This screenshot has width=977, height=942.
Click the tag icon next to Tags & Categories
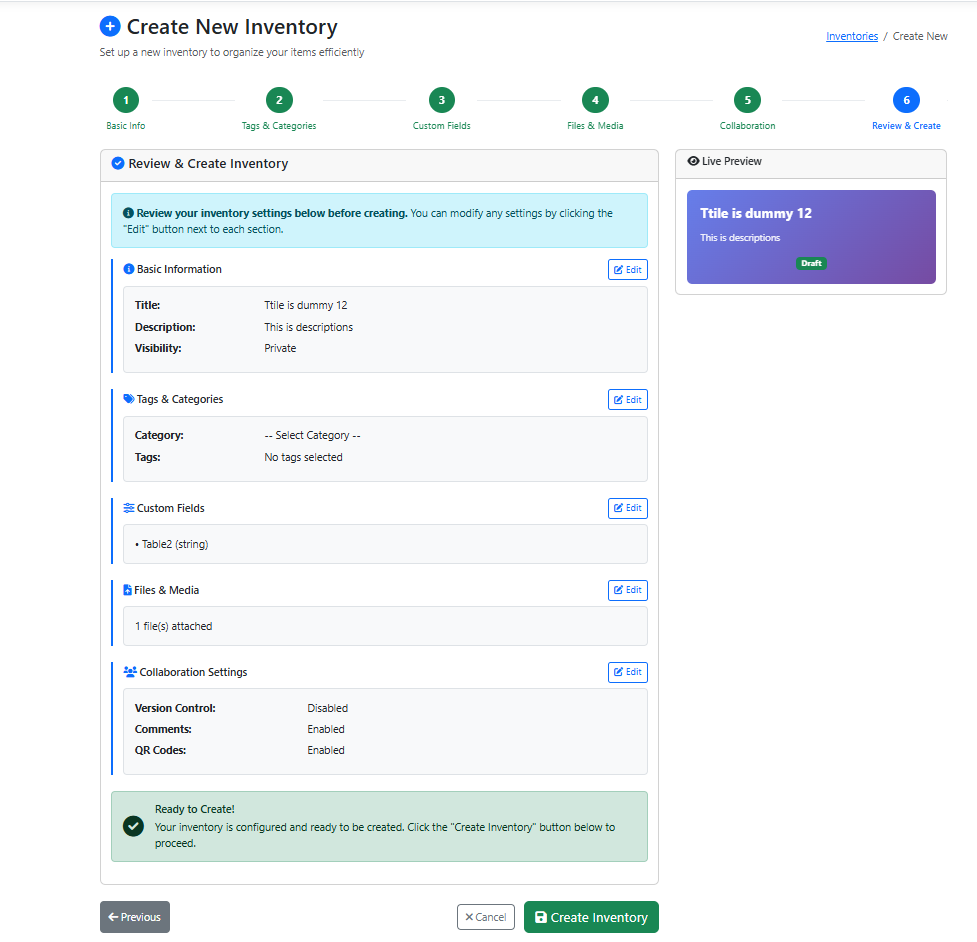coord(128,399)
